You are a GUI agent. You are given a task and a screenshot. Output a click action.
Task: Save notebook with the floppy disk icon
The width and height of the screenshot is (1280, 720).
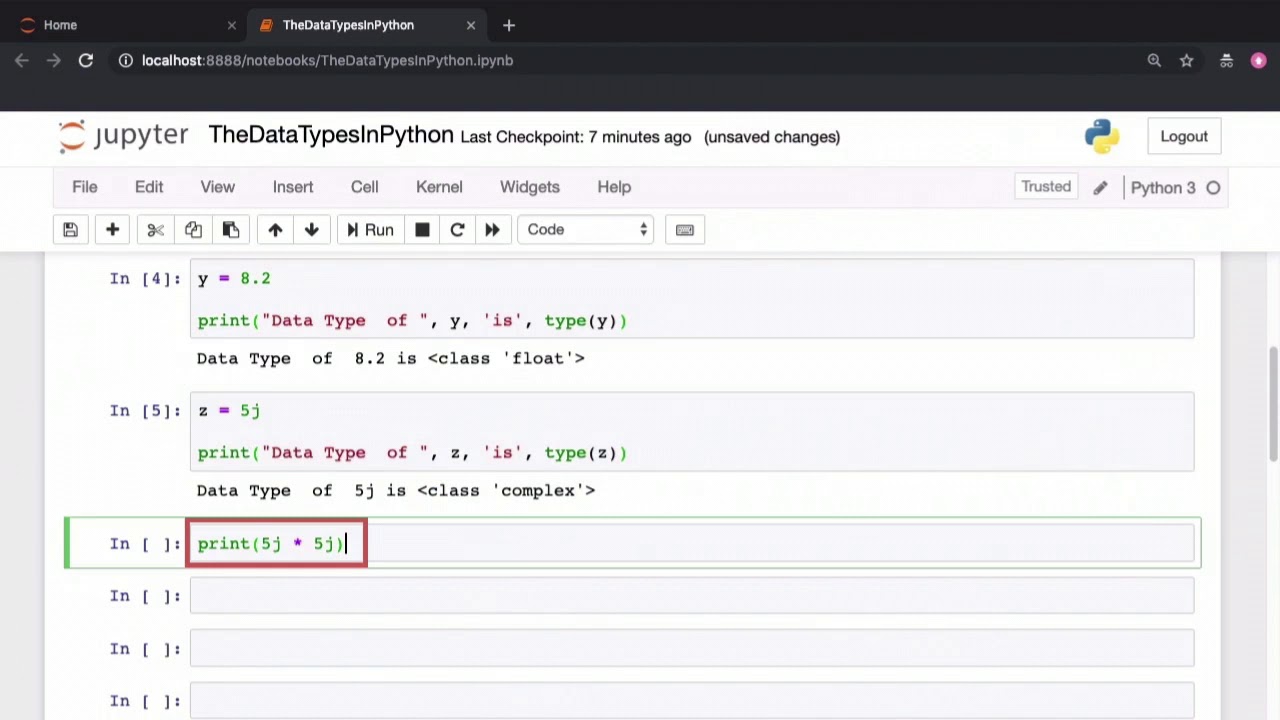click(x=70, y=230)
